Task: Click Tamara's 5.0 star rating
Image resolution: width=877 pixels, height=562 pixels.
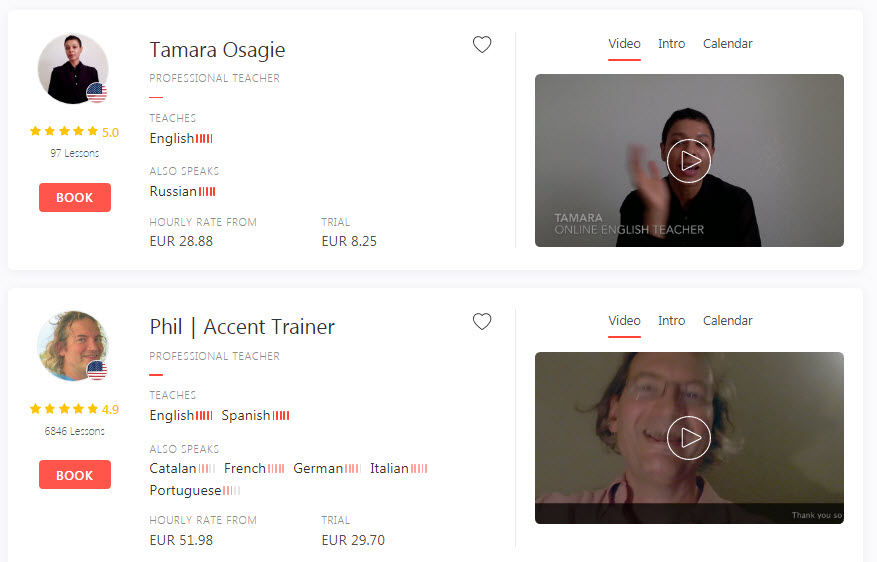Action: (x=74, y=131)
